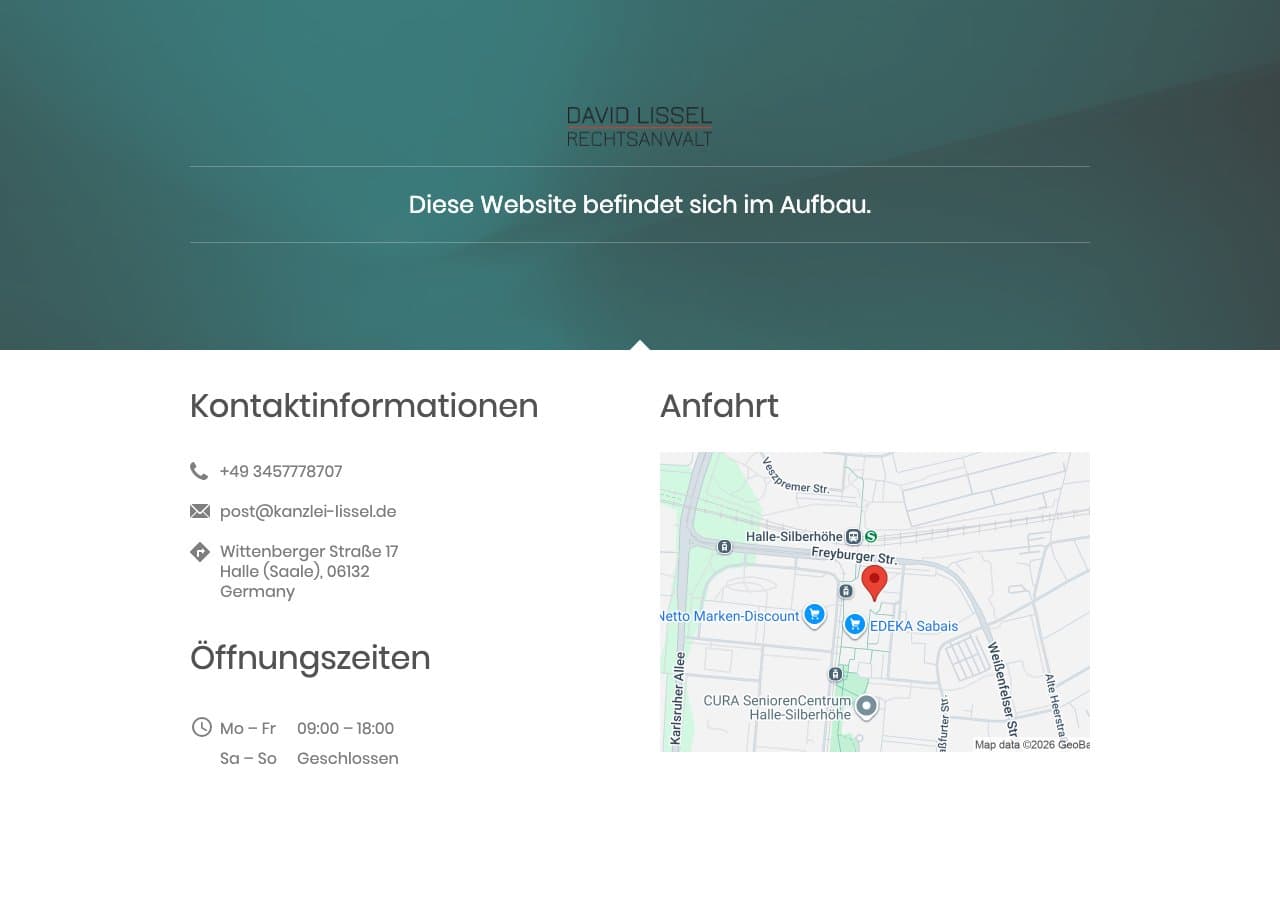Click the CURA SeniorenCentrum gray map marker
1280x900 pixels.
866,706
